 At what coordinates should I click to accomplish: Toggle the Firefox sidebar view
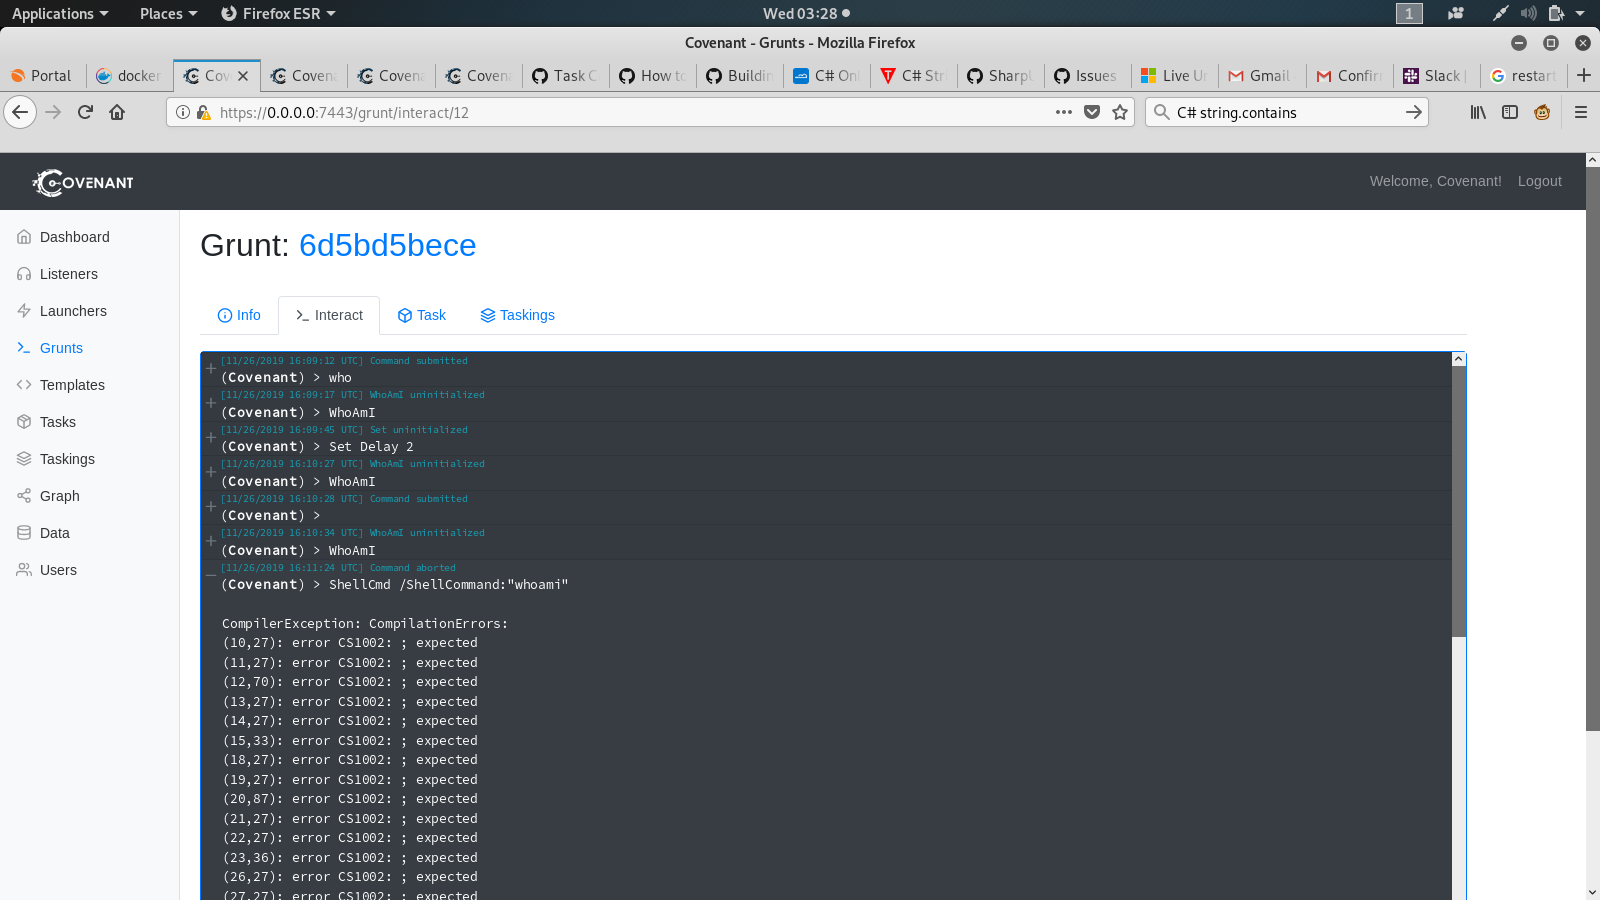point(1510,112)
